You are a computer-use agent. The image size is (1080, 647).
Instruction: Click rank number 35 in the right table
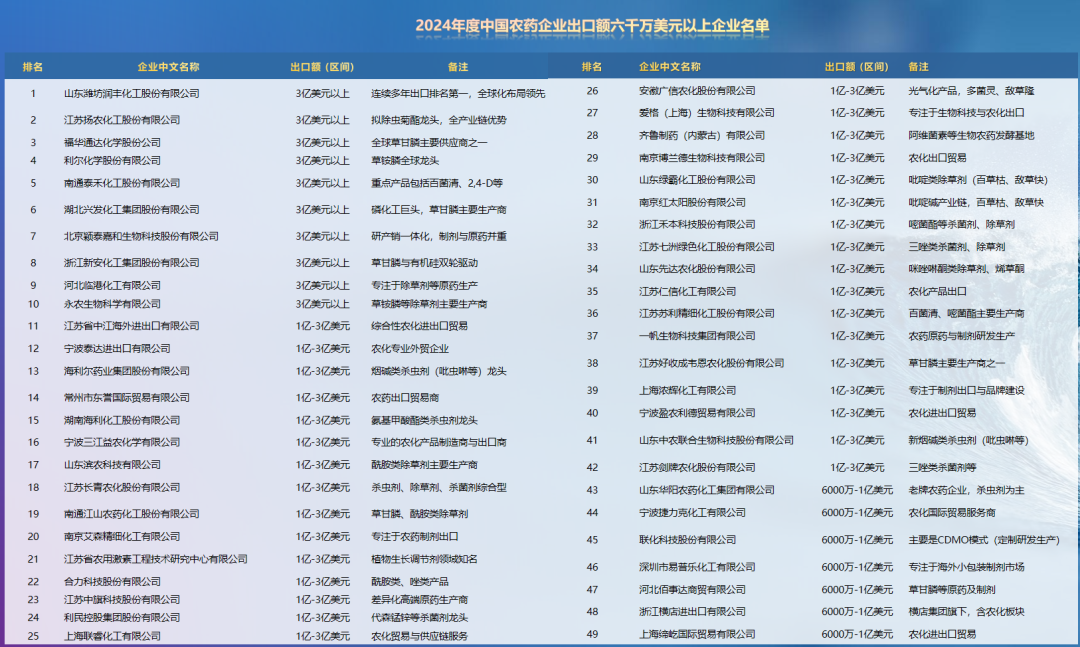click(x=593, y=291)
